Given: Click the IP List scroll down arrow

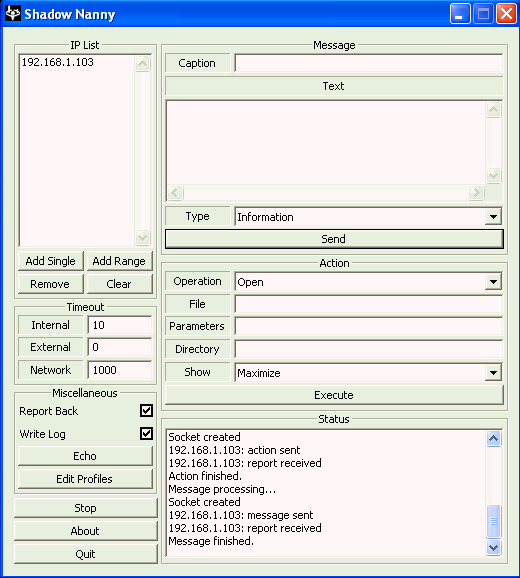Looking at the screenshot, I should coord(143,237).
